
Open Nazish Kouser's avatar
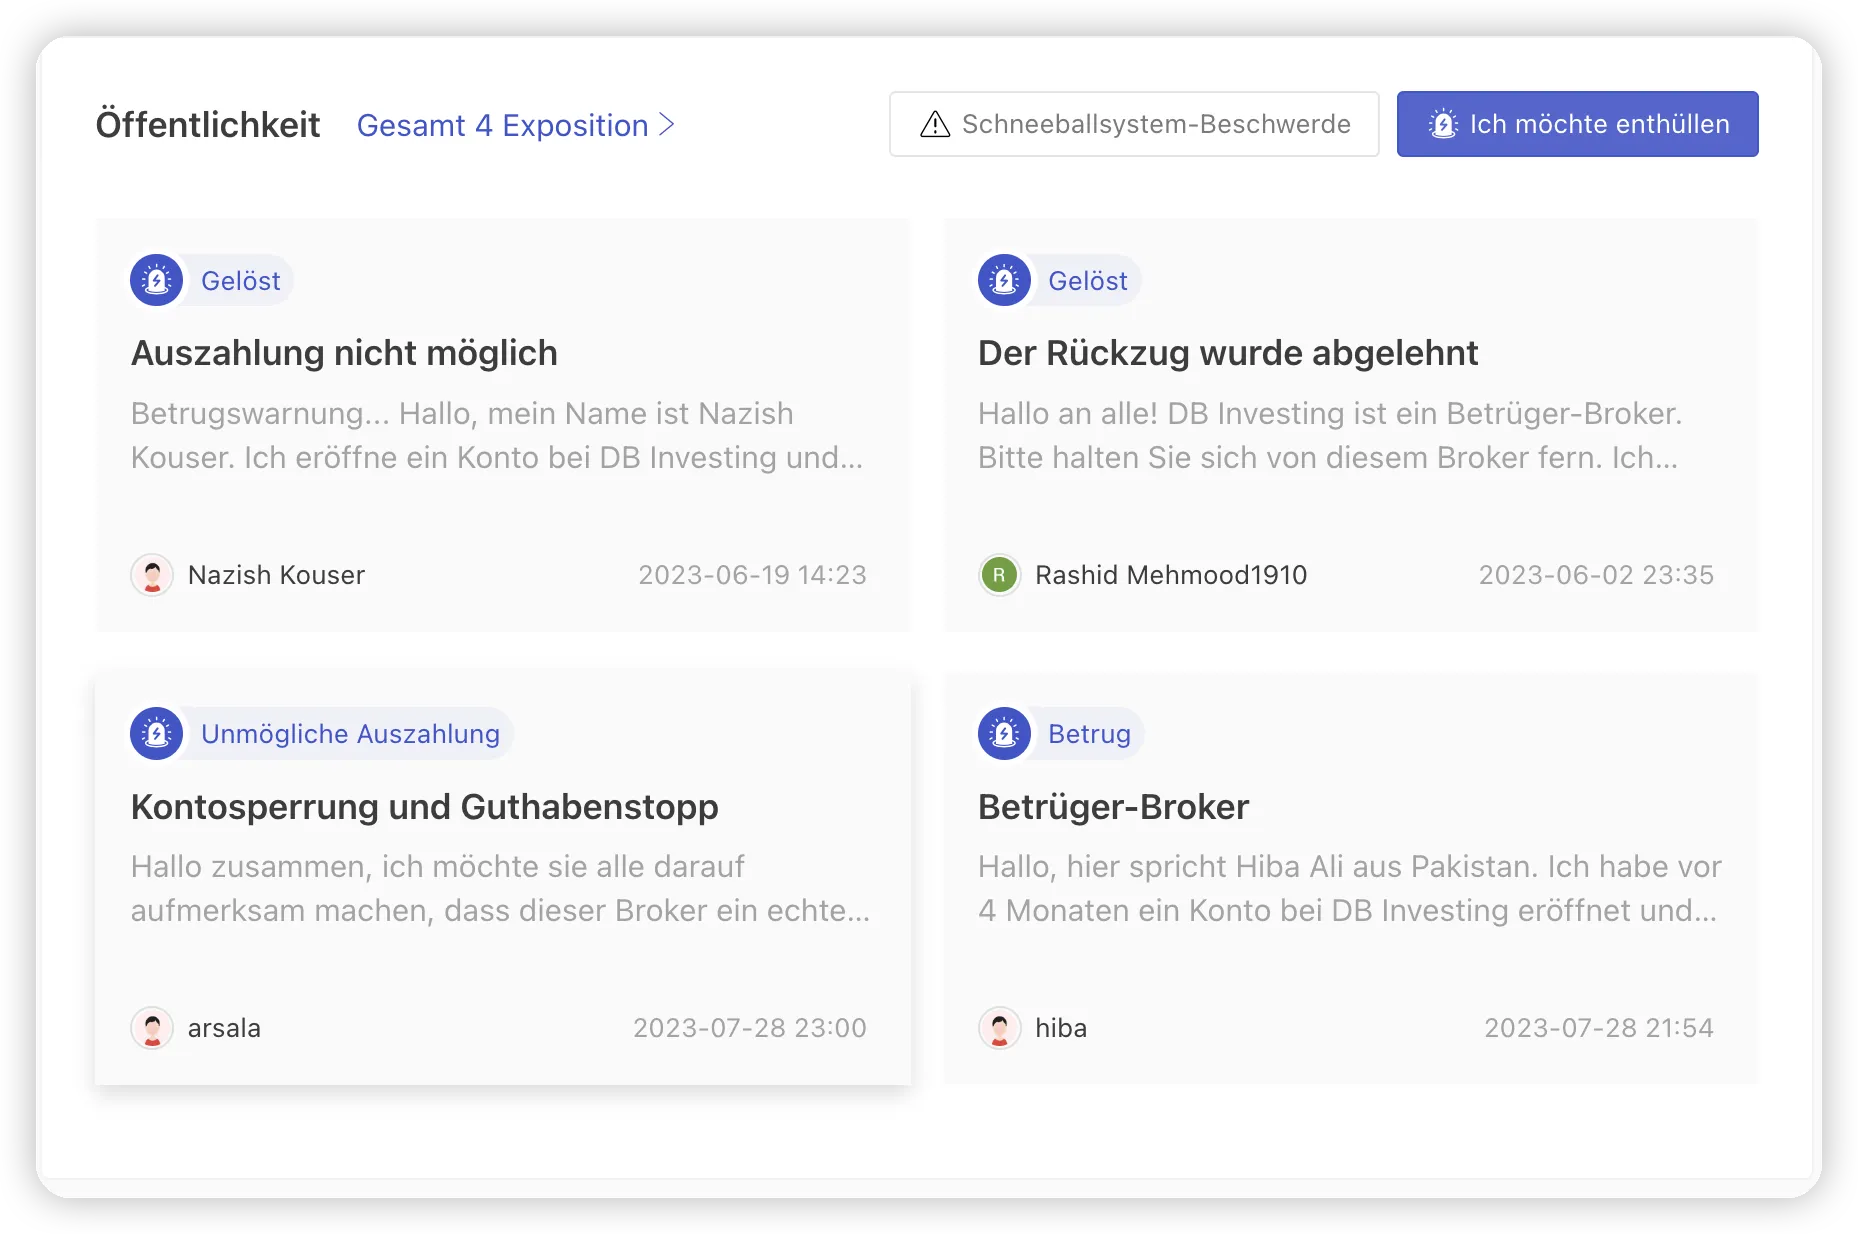(x=152, y=575)
